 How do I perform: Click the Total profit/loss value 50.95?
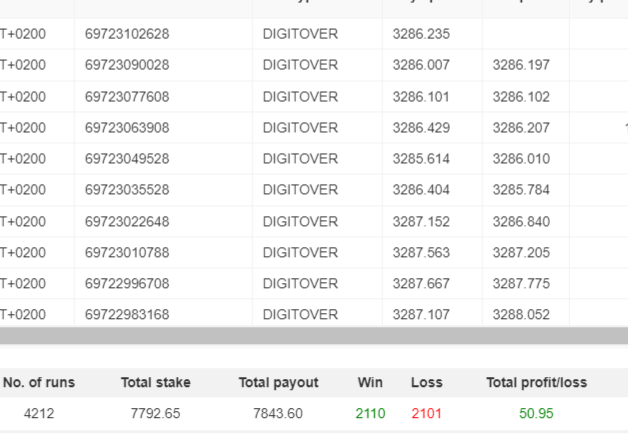point(536,415)
